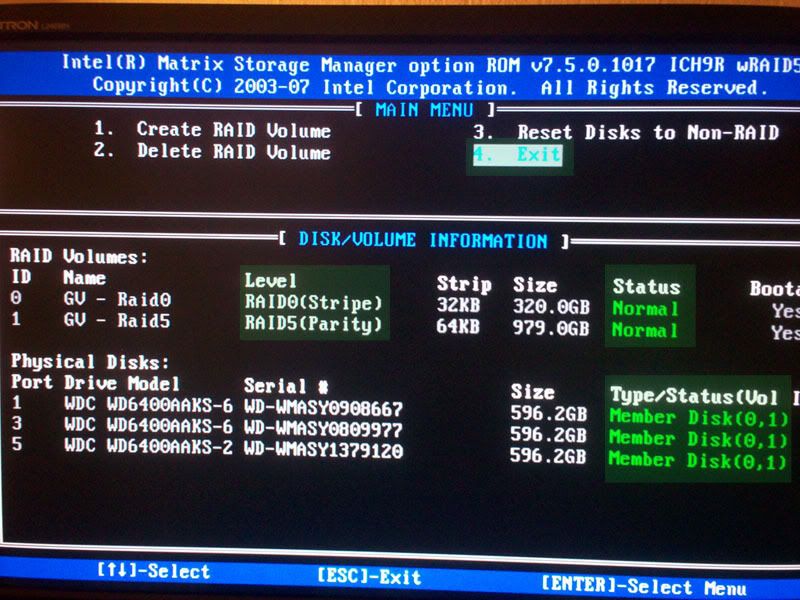Viewport: 800px width, 600px height.
Task: Click the highlighted Exit option
Action: pos(518,155)
